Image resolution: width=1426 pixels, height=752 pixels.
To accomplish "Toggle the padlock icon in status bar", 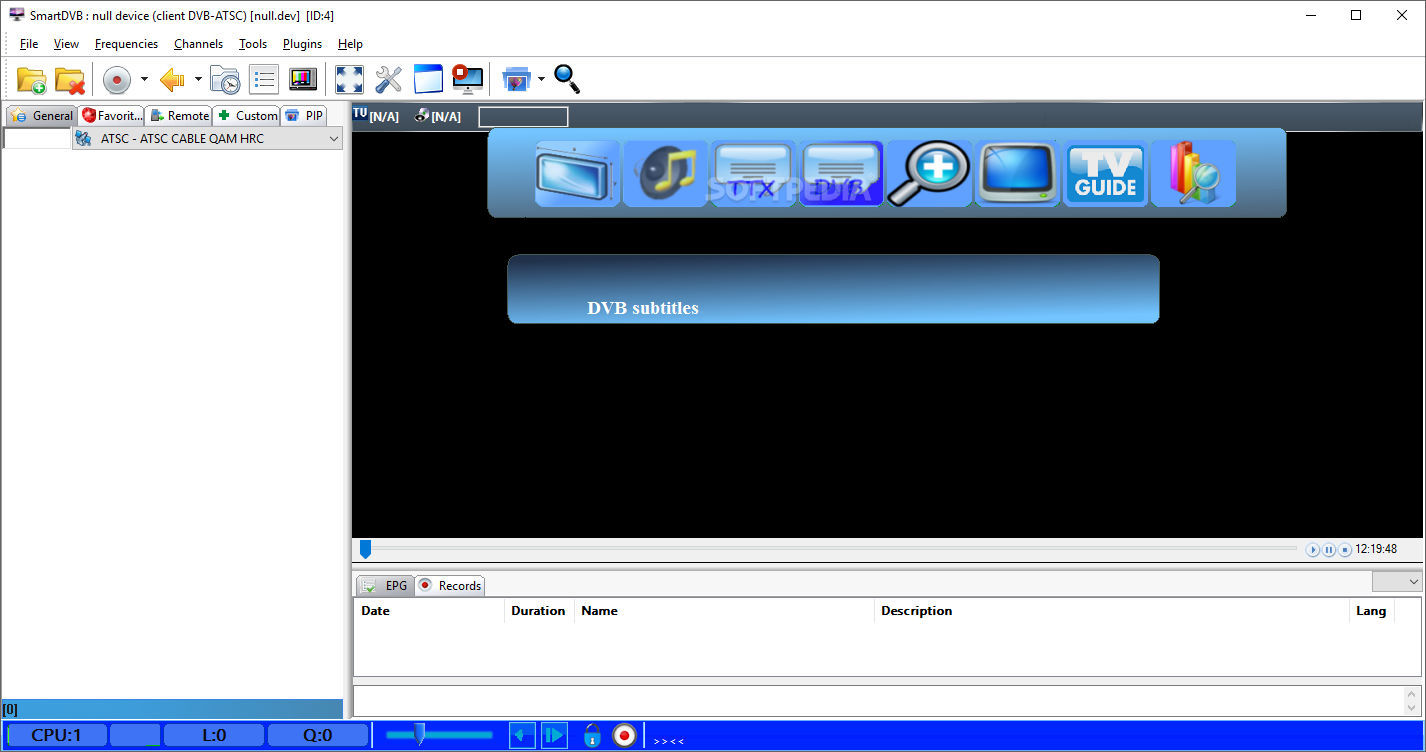I will pos(592,736).
